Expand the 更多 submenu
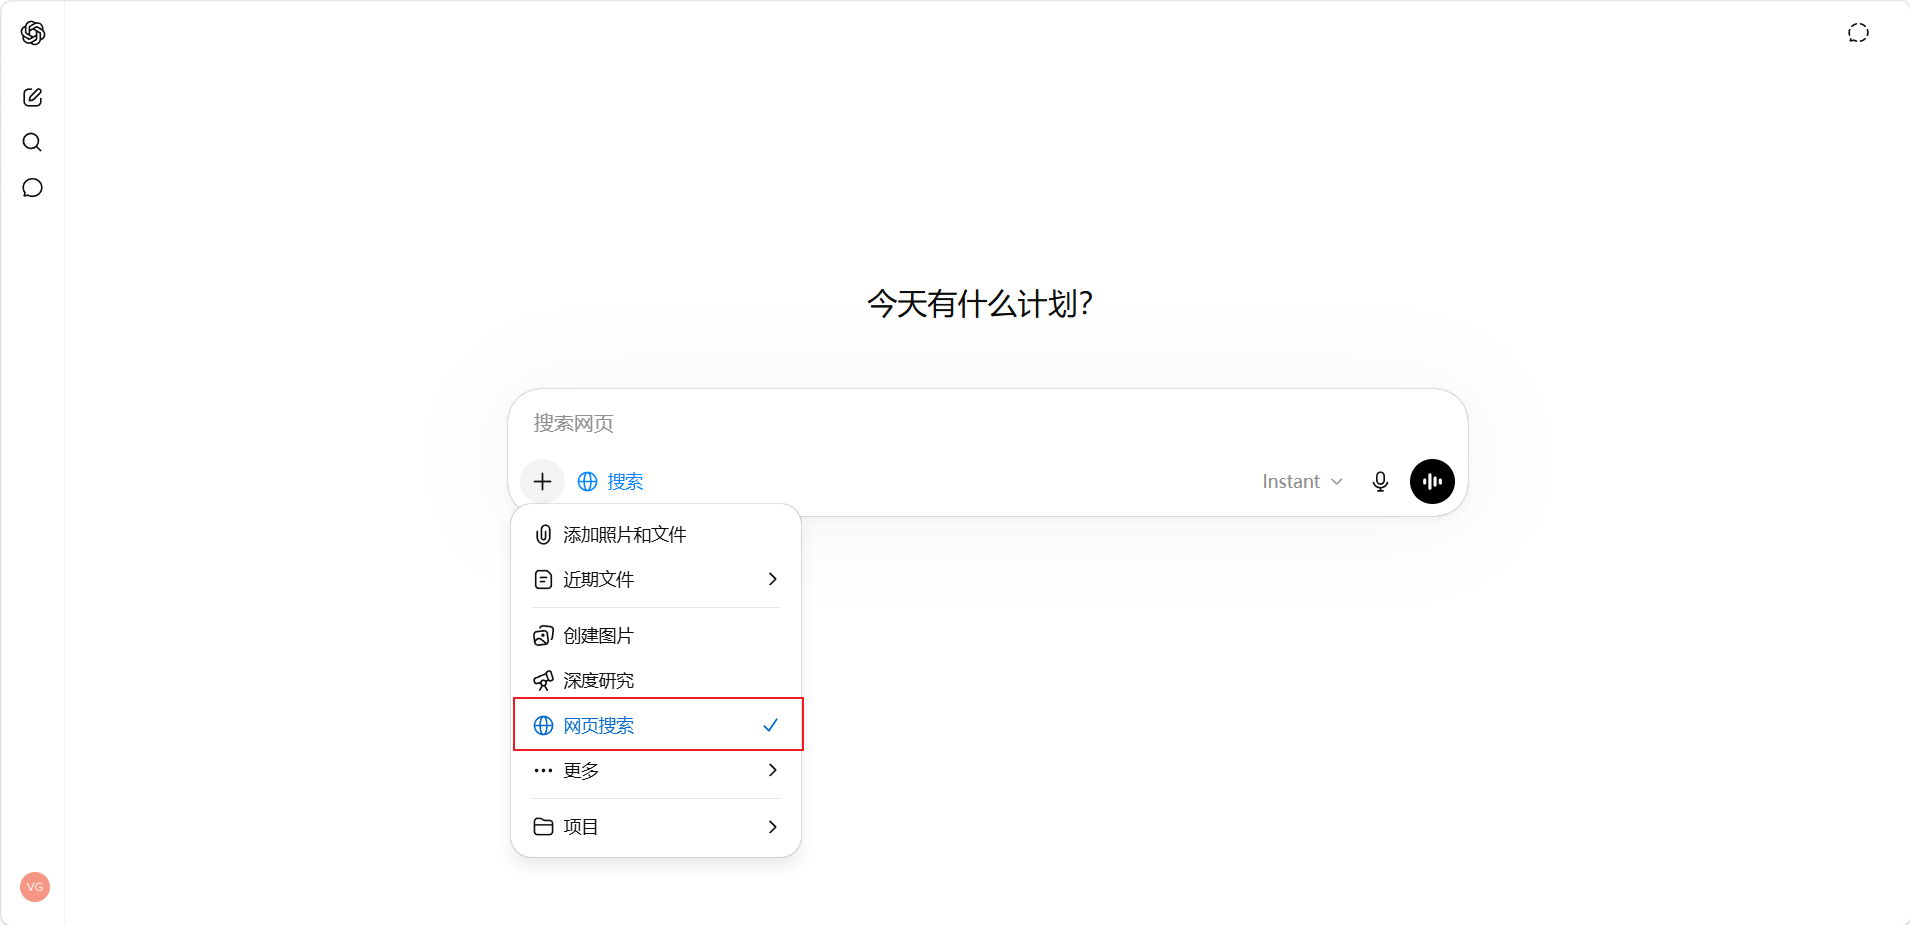The height and width of the screenshot is (925, 1910). pyautogui.click(x=656, y=771)
